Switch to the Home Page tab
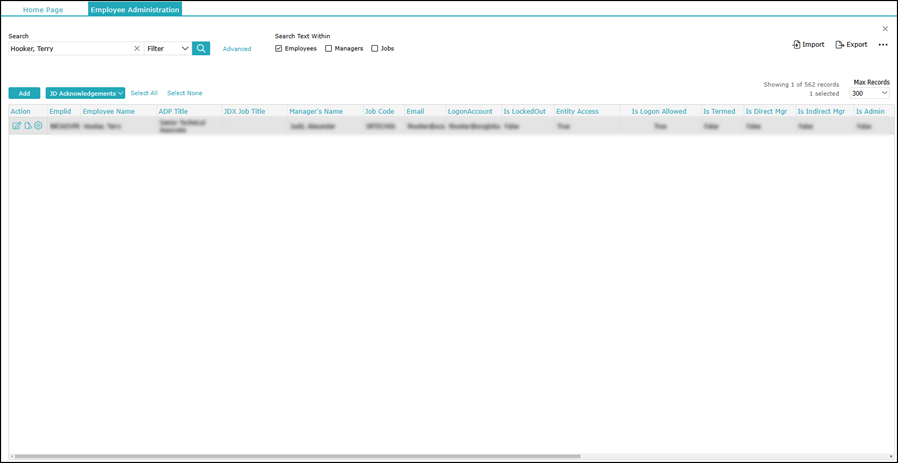Viewport: 899px width, 463px height. point(43,10)
